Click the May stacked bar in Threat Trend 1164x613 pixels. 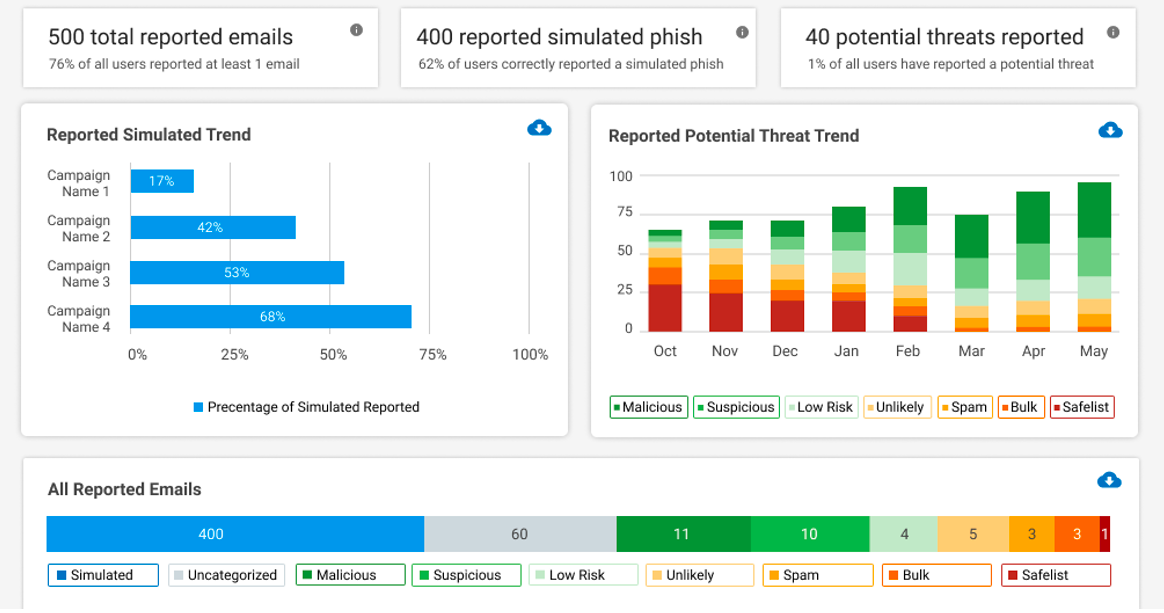[x=1094, y=257]
